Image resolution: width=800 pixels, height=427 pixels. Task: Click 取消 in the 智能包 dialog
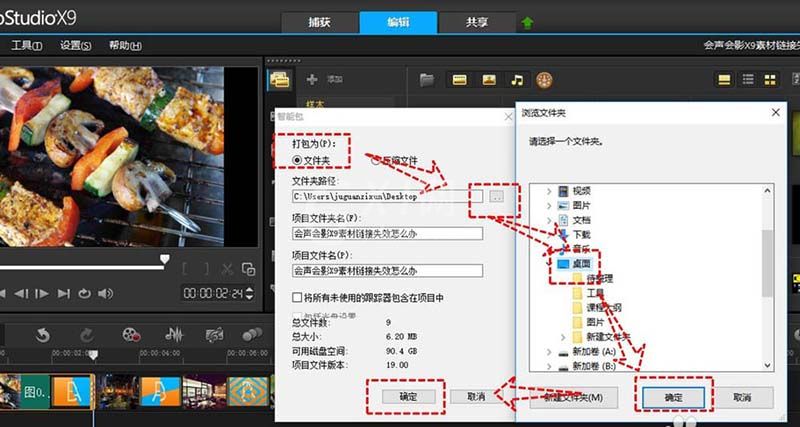476,396
